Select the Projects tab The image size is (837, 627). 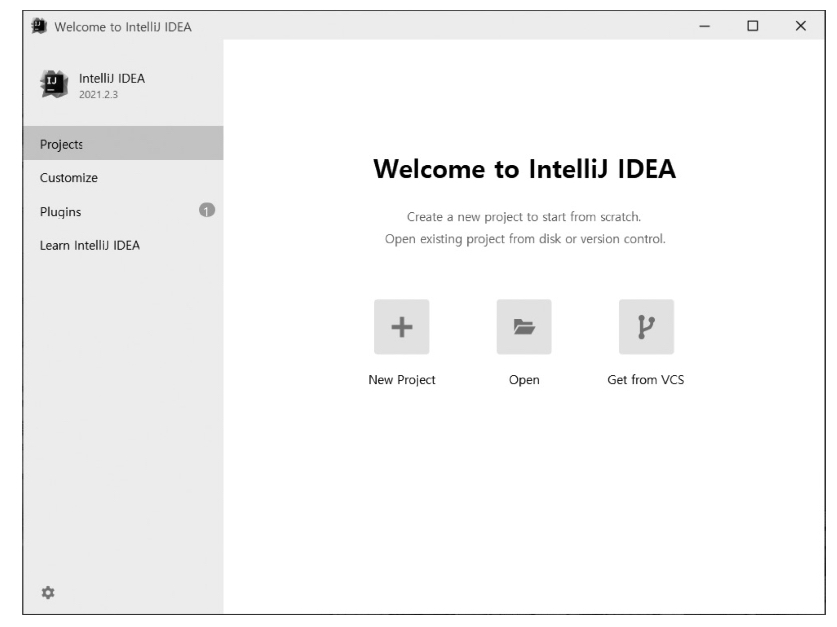123,144
